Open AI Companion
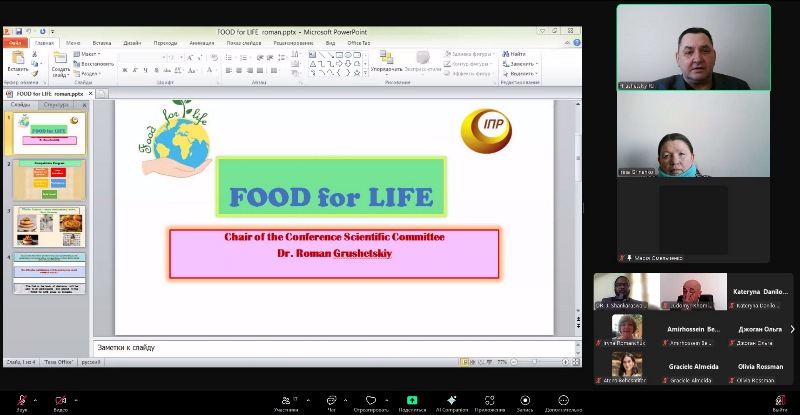The width and height of the screenshot is (800, 415). 451,399
